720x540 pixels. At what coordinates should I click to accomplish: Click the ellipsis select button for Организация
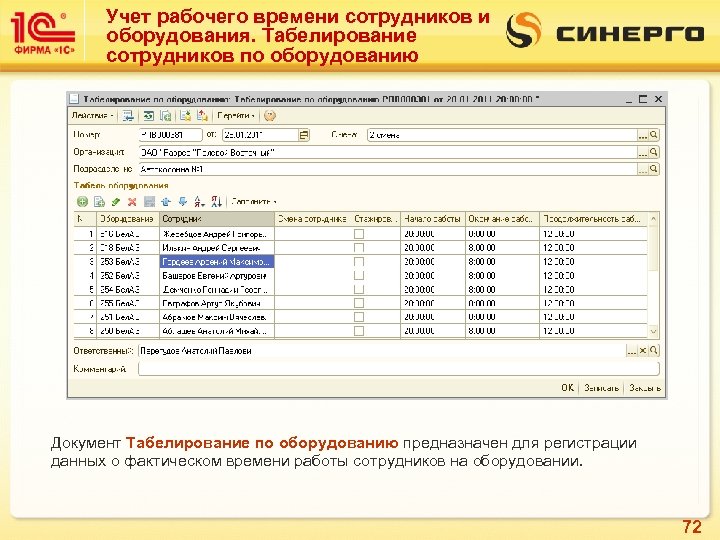pyautogui.click(x=643, y=152)
